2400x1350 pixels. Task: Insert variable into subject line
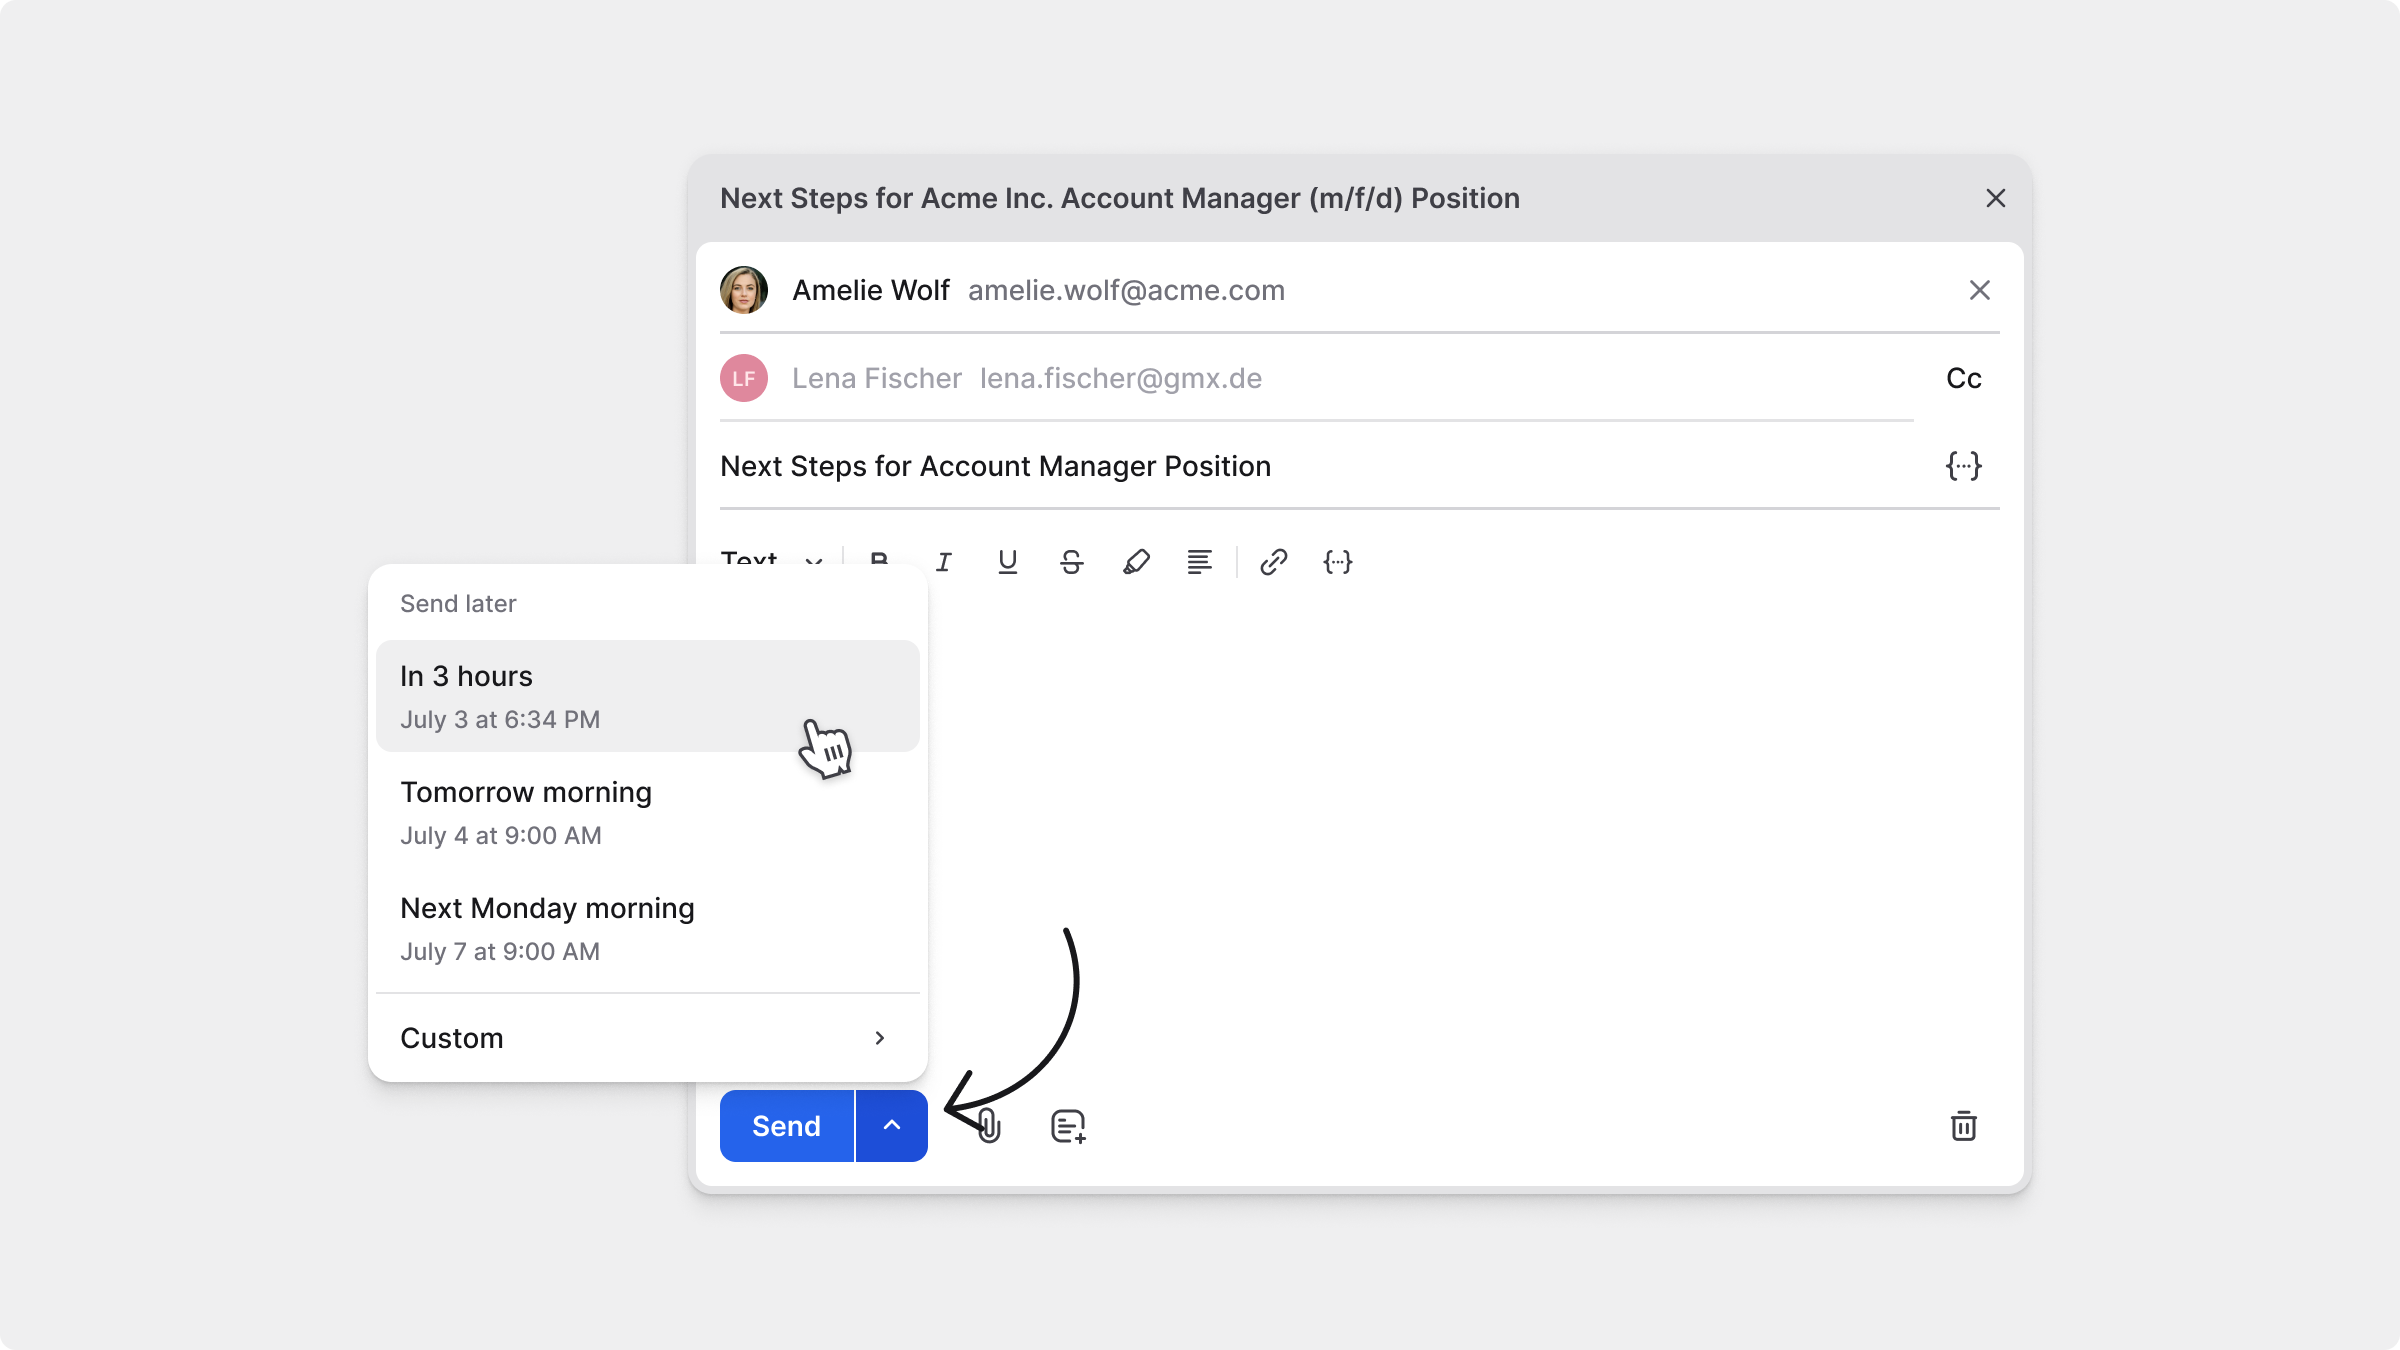(1963, 466)
